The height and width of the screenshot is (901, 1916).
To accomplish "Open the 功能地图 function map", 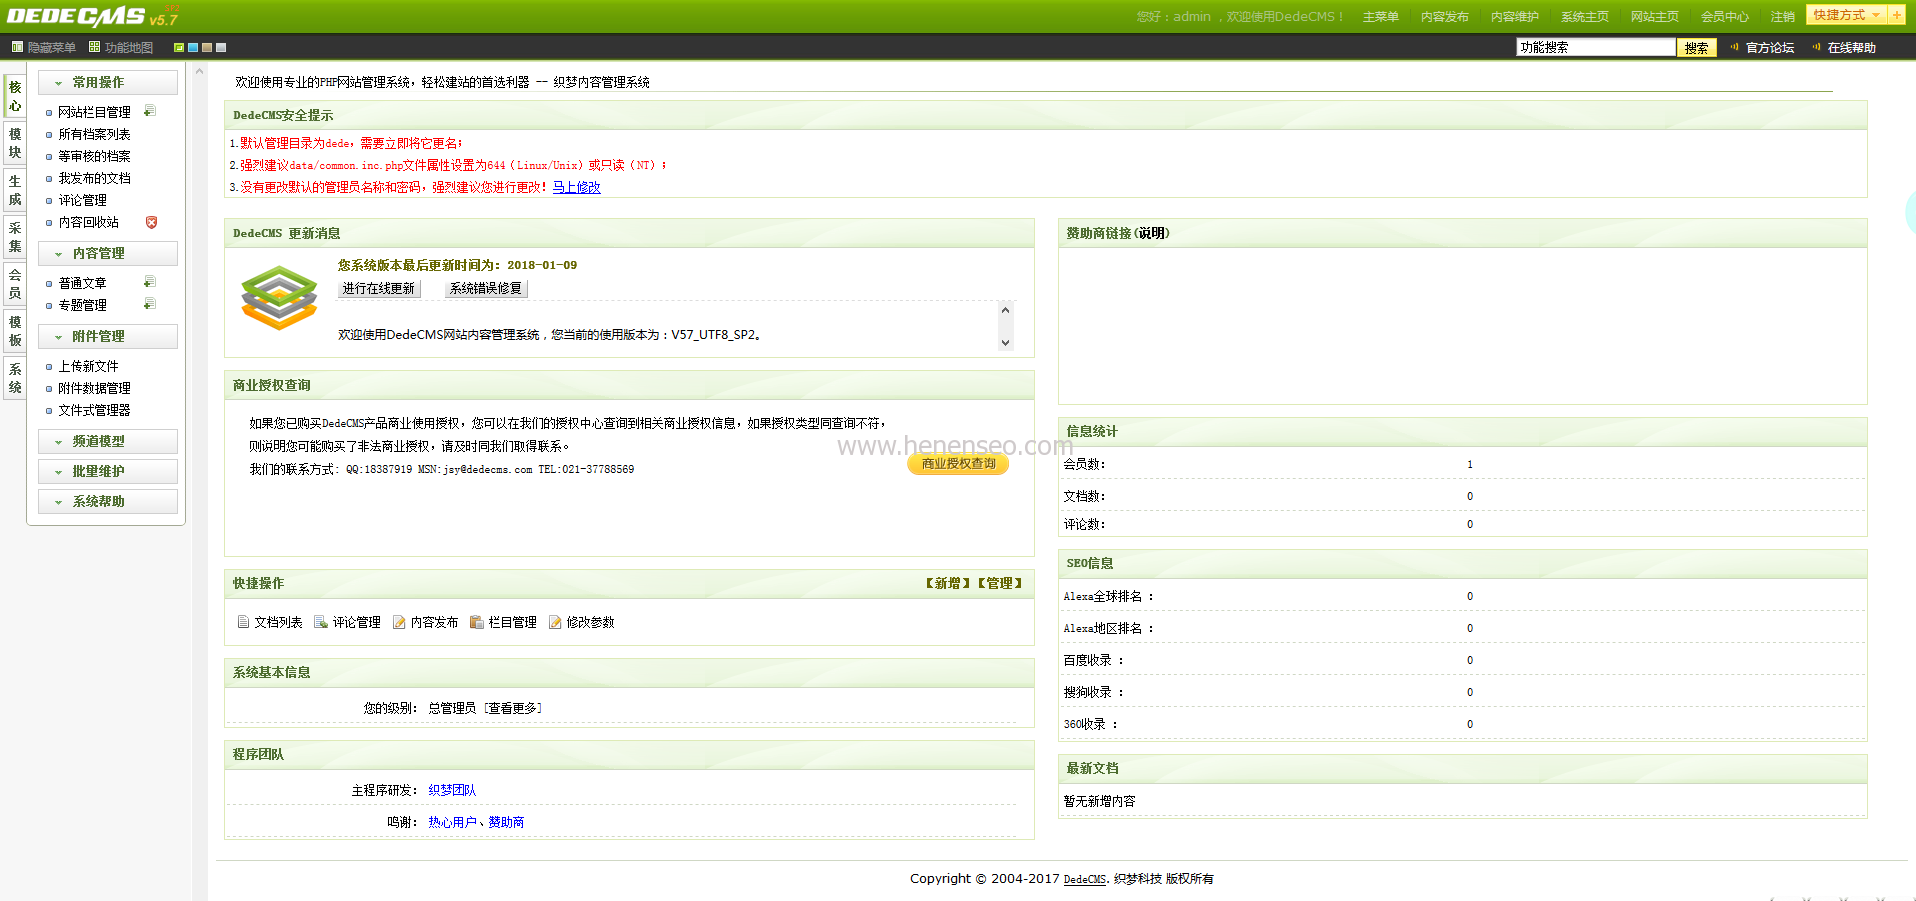I will pyautogui.click(x=121, y=47).
